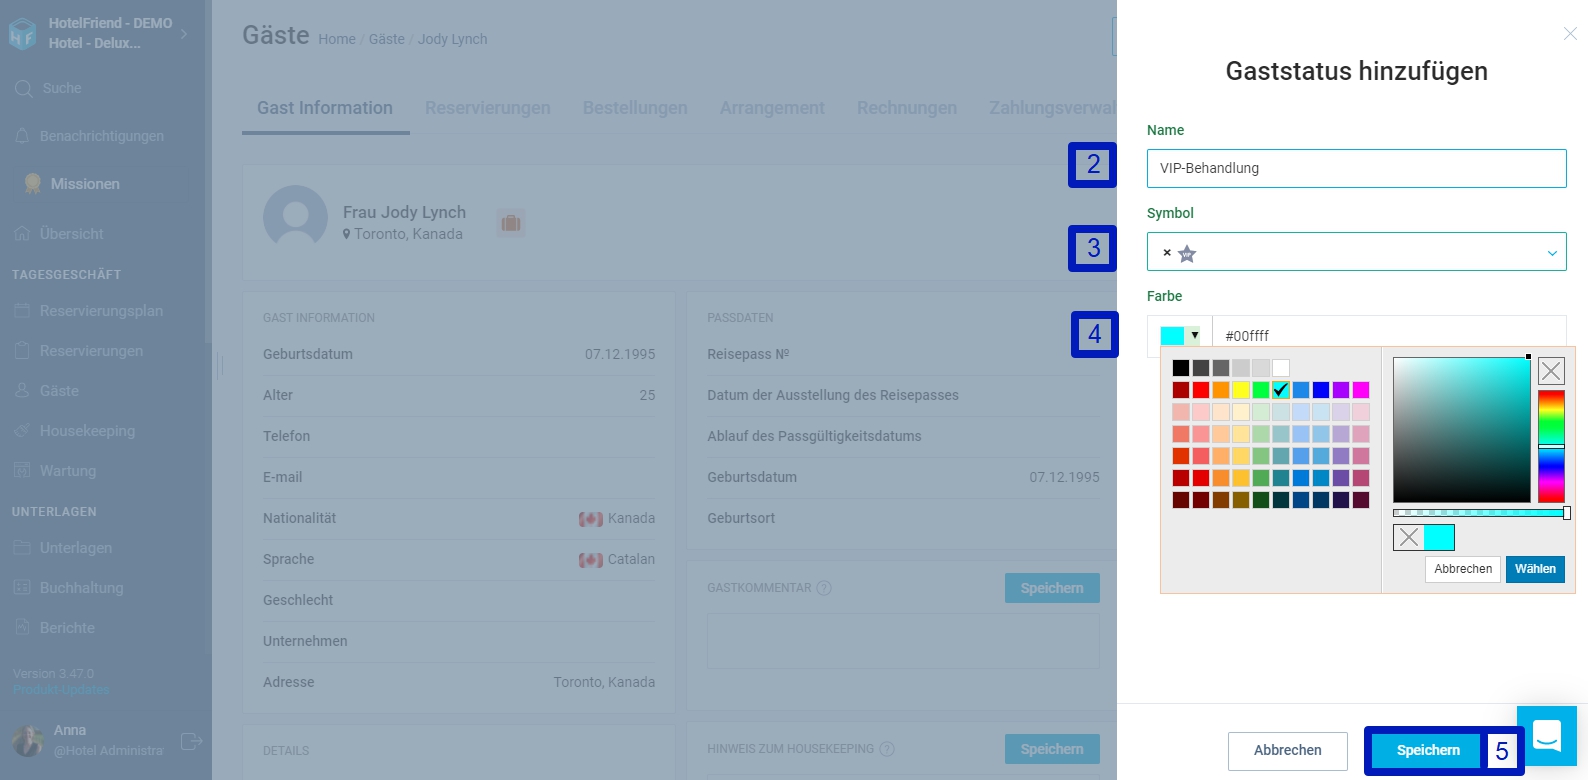1588x780 pixels.
Task: Click the logout icon next to Anna
Action: click(191, 741)
